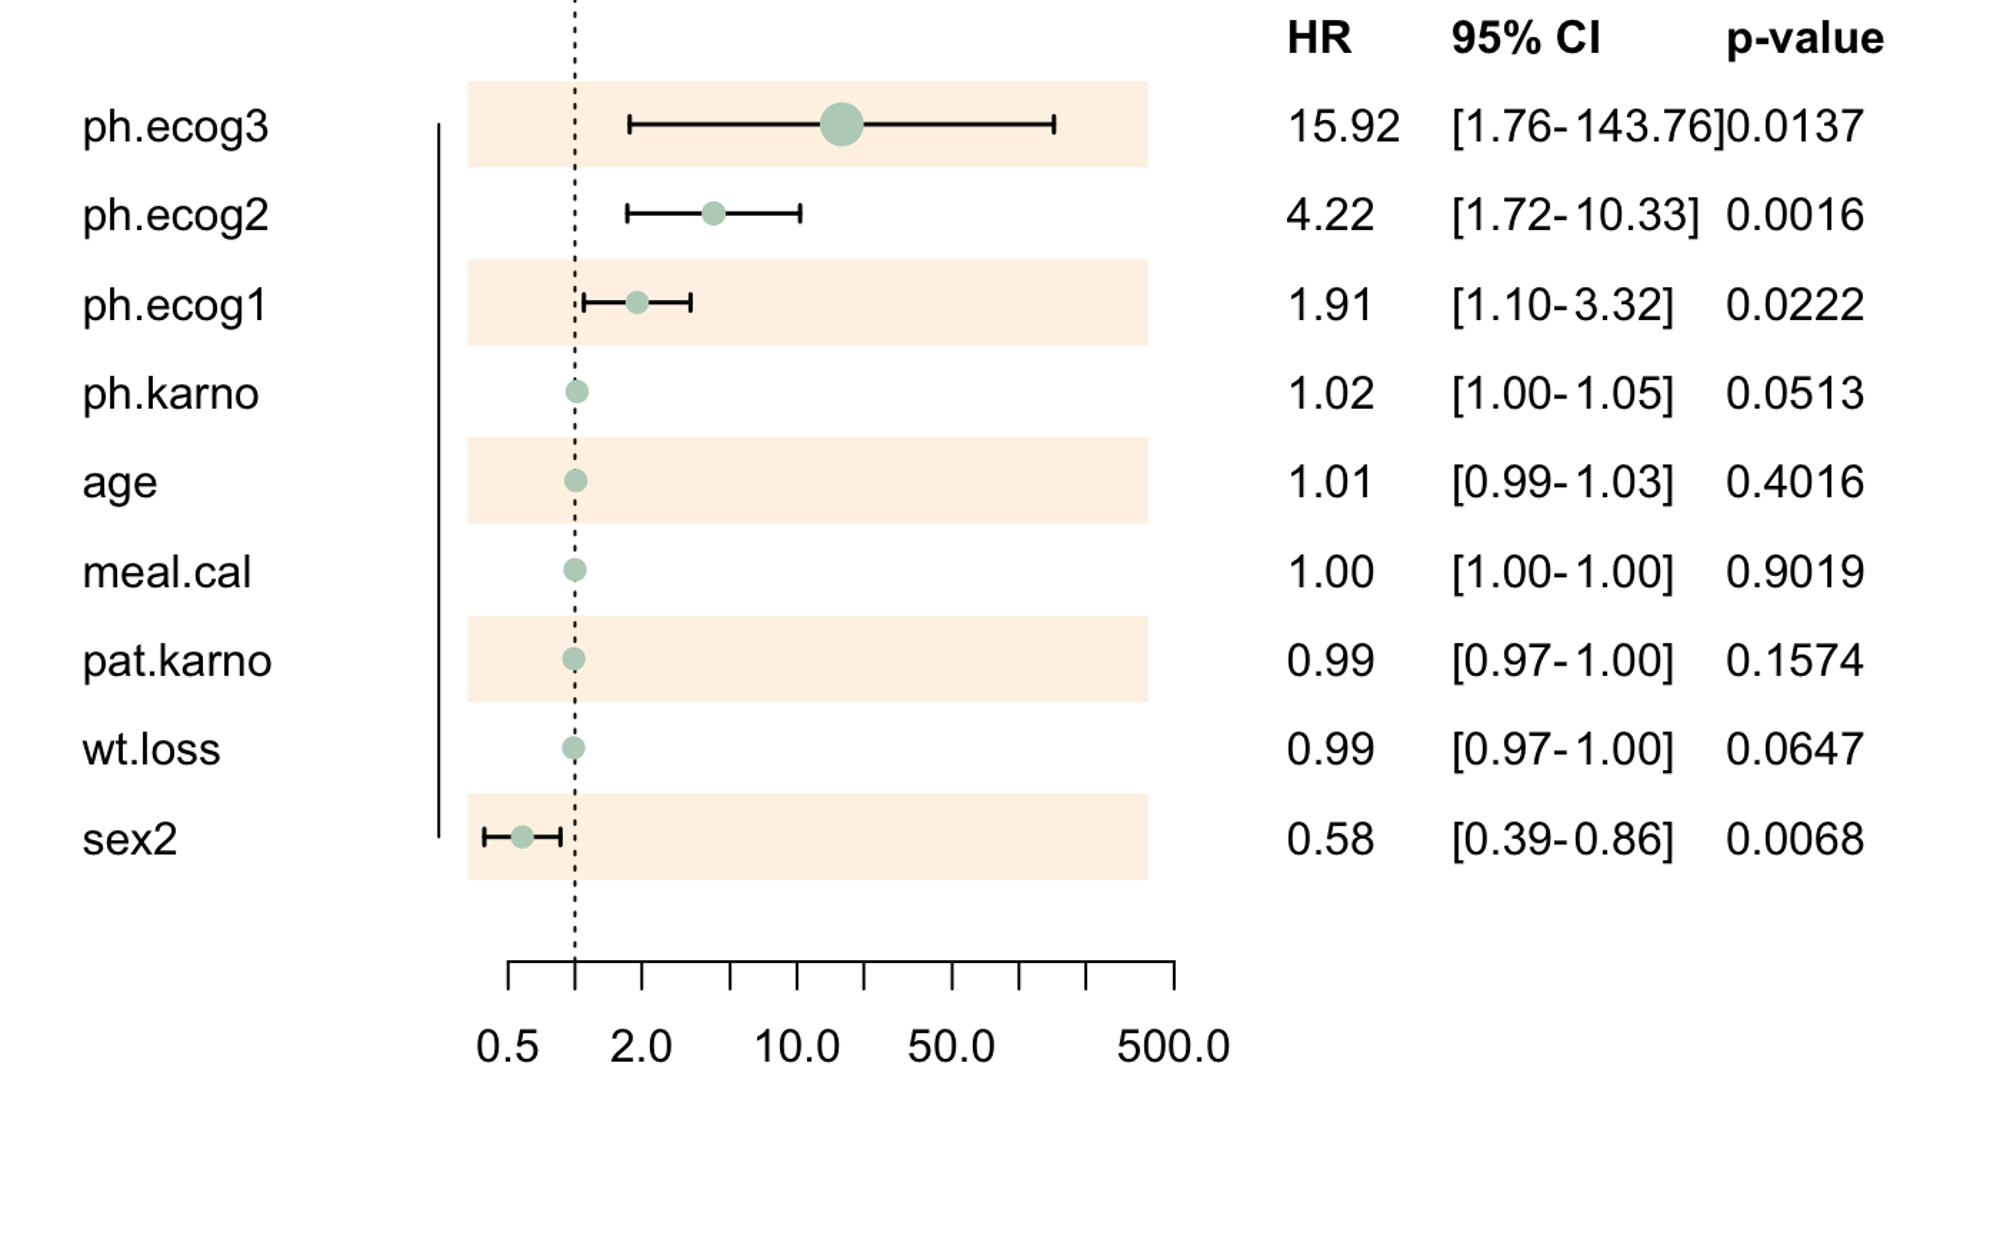Click the large ph.ecog3 hazard ratio dot
The height and width of the screenshot is (1236, 2000).
tap(841, 124)
